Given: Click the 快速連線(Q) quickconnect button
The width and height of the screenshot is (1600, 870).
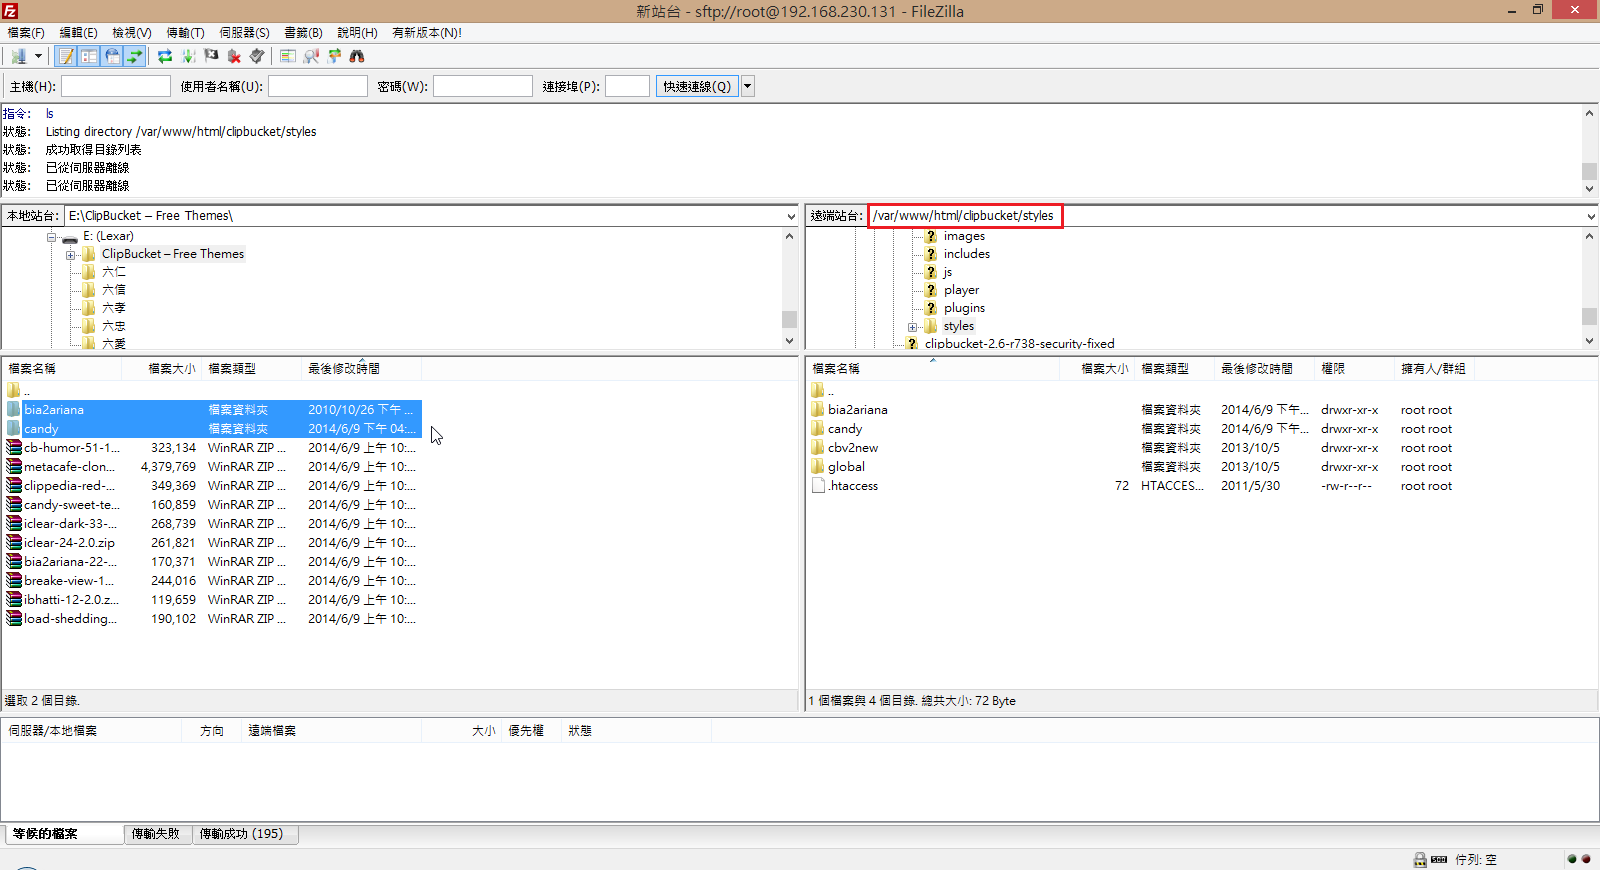Looking at the screenshot, I should coord(697,86).
